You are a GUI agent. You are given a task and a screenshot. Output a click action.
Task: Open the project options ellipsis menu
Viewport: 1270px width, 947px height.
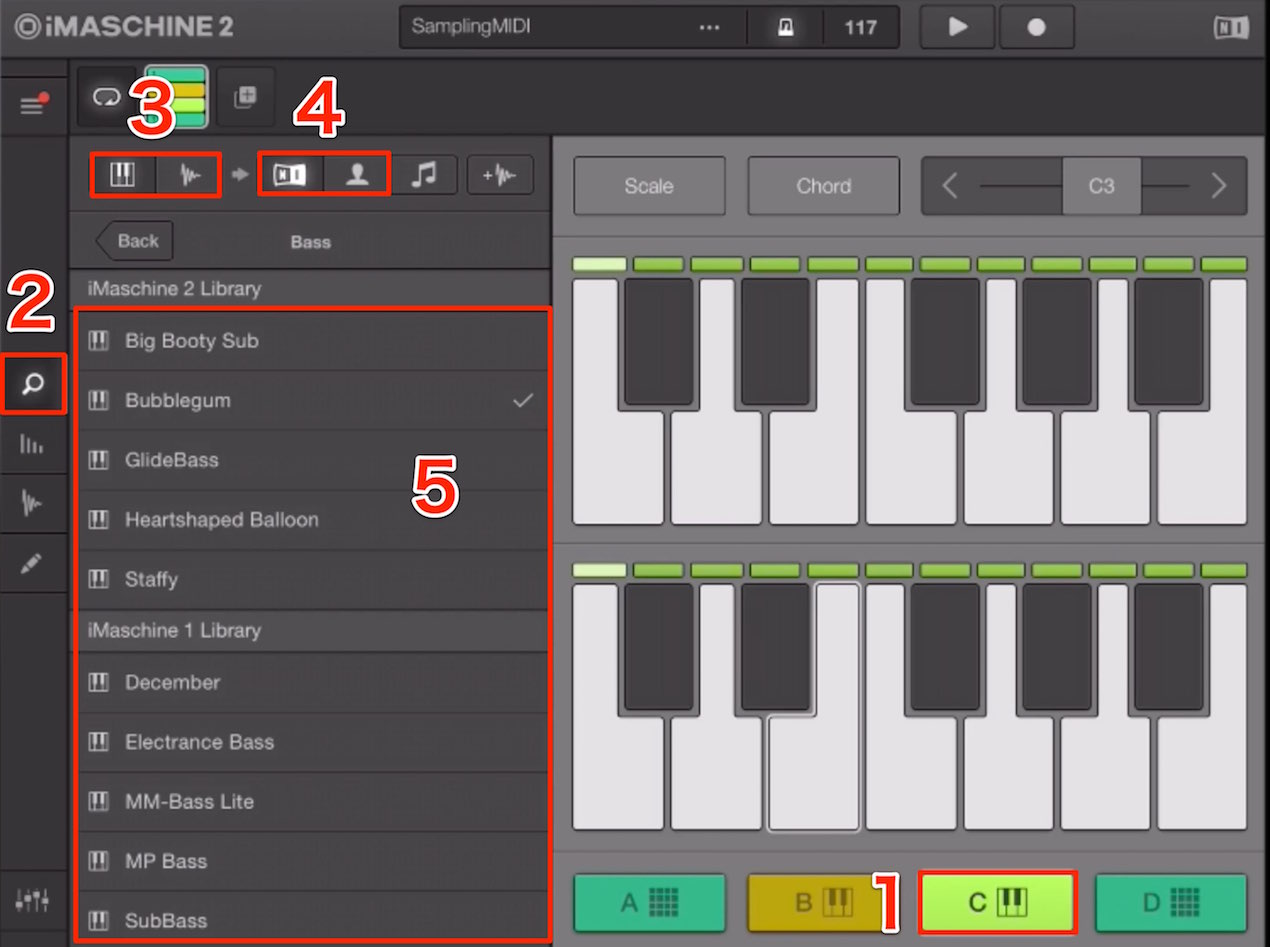(709, 27)
